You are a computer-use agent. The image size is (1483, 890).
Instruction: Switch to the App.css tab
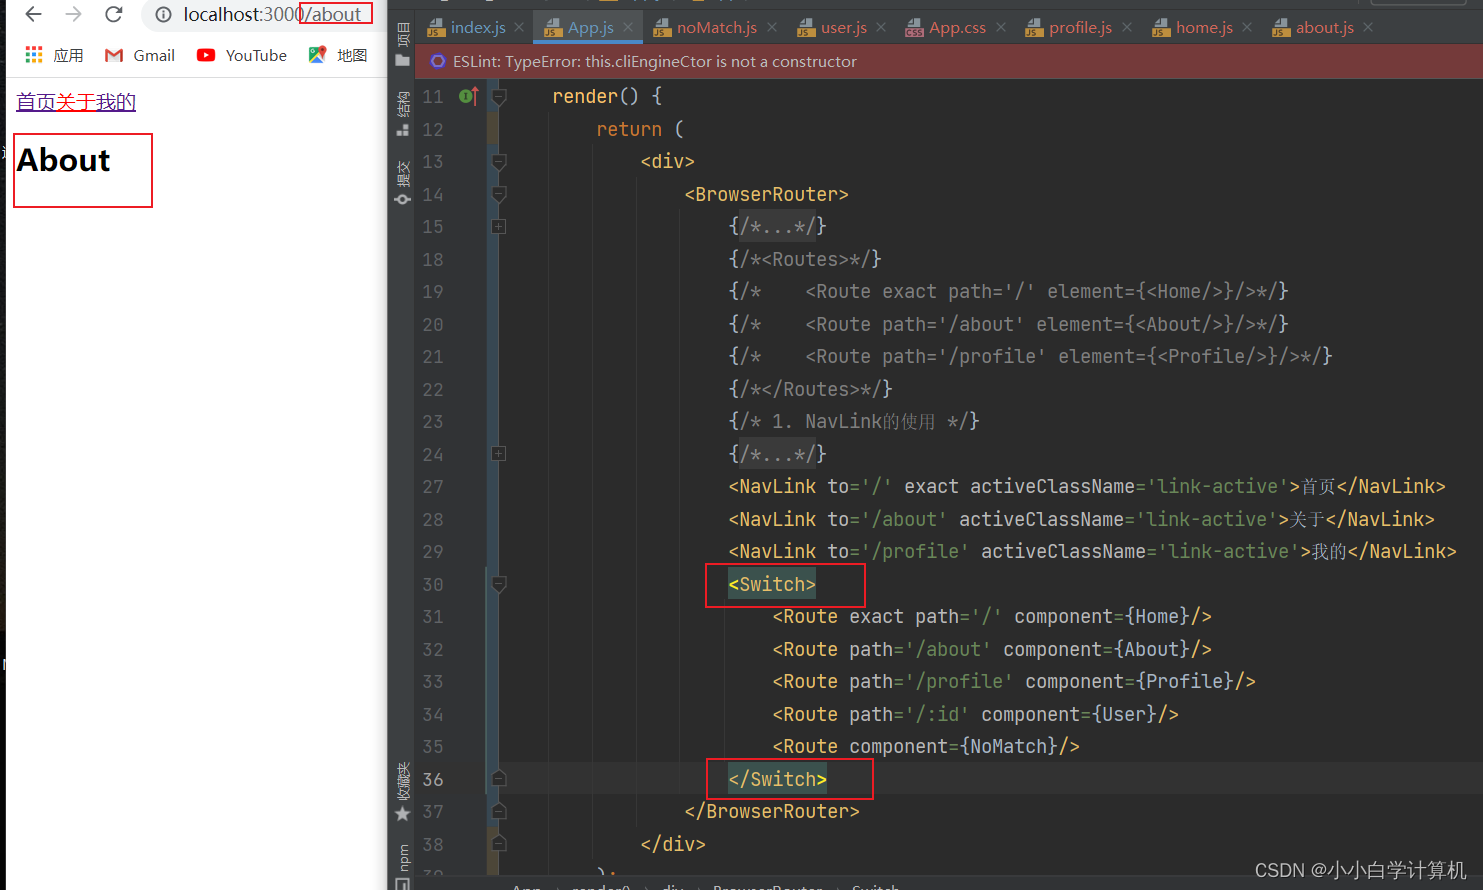point(955,27)
